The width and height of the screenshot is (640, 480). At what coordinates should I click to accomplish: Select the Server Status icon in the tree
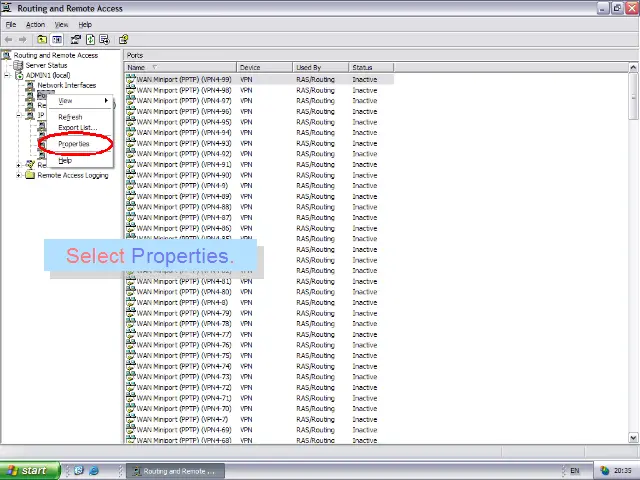pos(18,65)
